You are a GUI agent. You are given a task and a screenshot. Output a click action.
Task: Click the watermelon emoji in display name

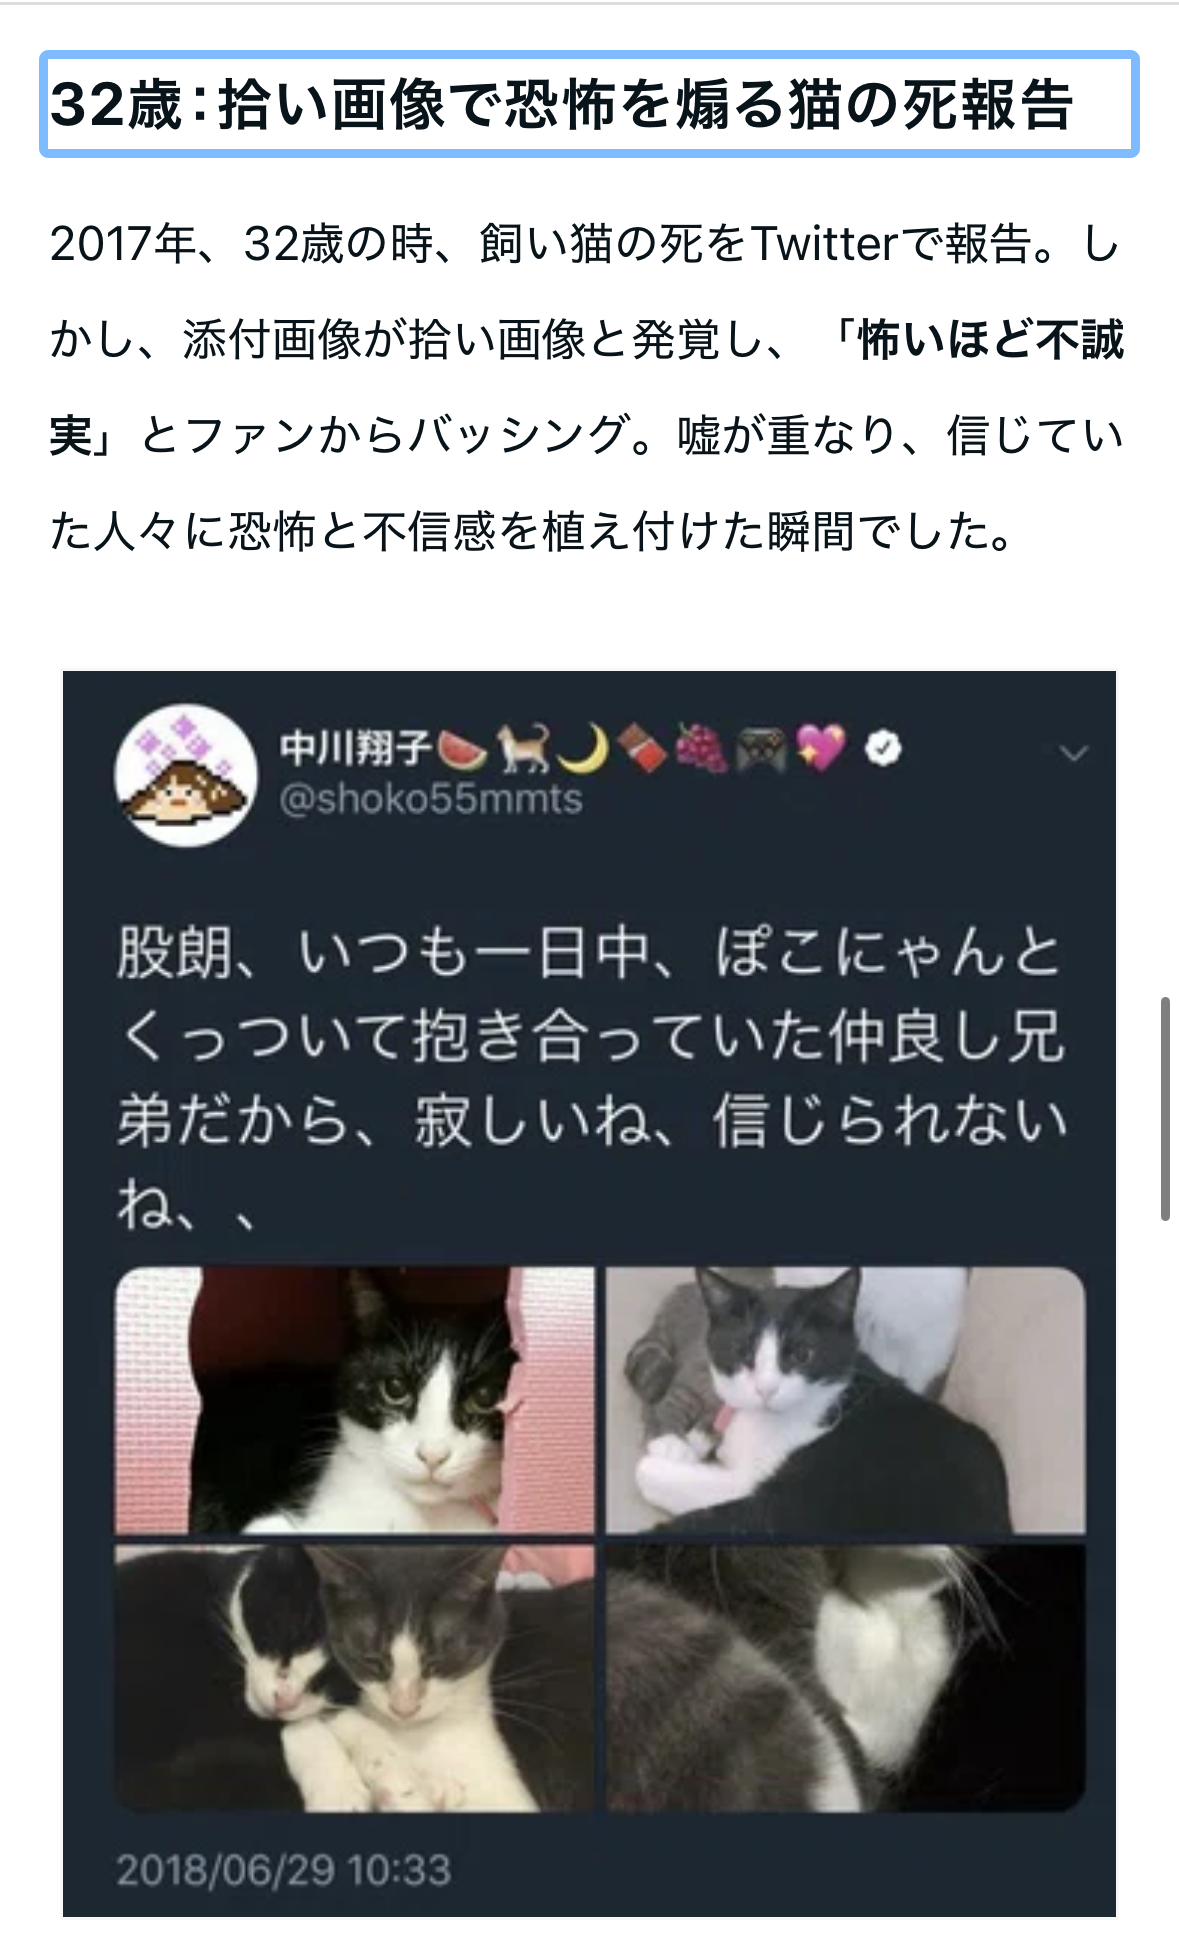tap(464, 750)
